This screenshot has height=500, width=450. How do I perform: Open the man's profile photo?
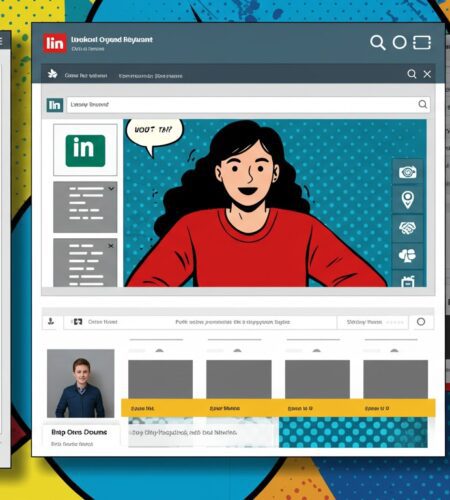pyautogui.click(x=81, y=383)
